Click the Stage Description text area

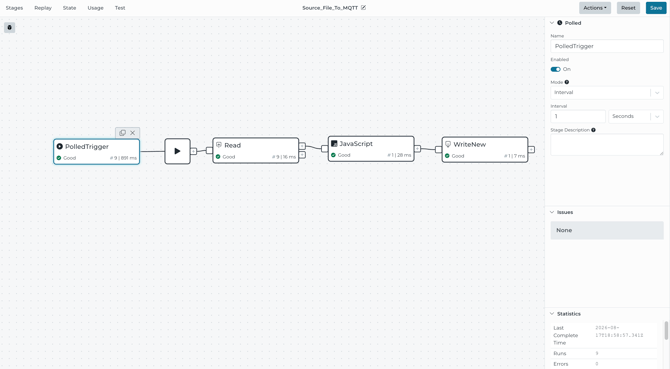point(607,144)
